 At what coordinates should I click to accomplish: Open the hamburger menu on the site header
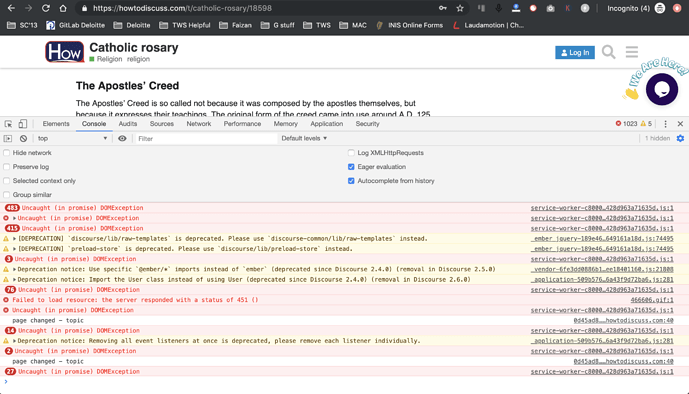coord(632,52)
